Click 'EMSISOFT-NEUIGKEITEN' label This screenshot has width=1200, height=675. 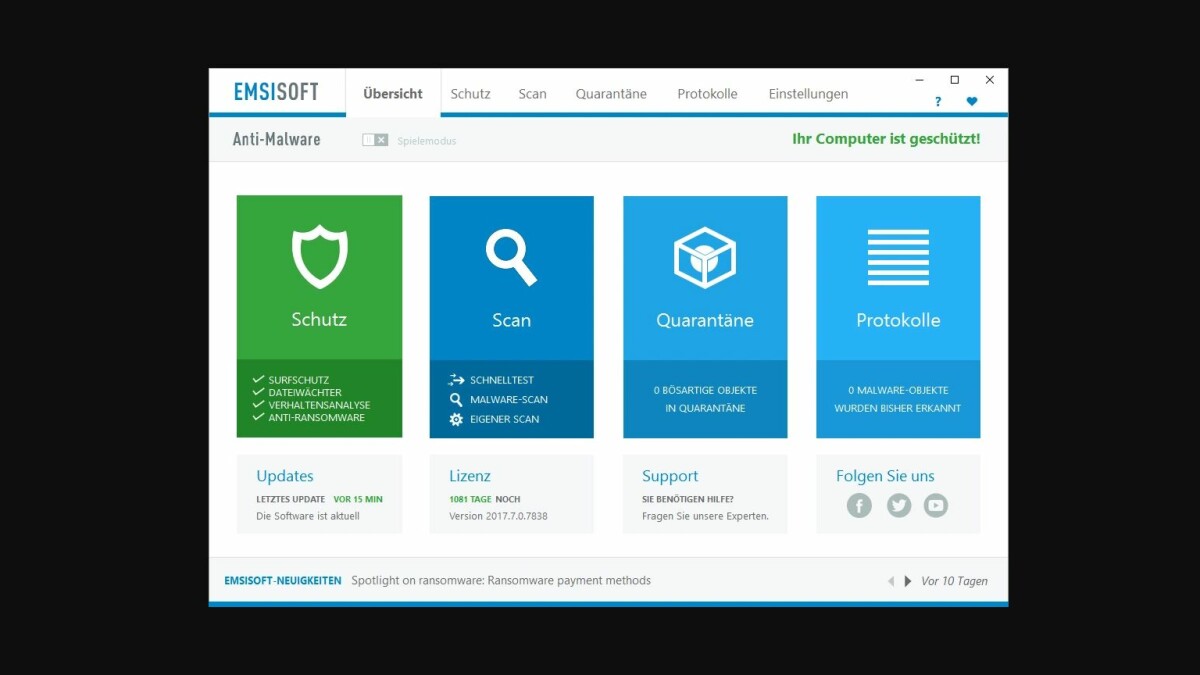point(283,580)
